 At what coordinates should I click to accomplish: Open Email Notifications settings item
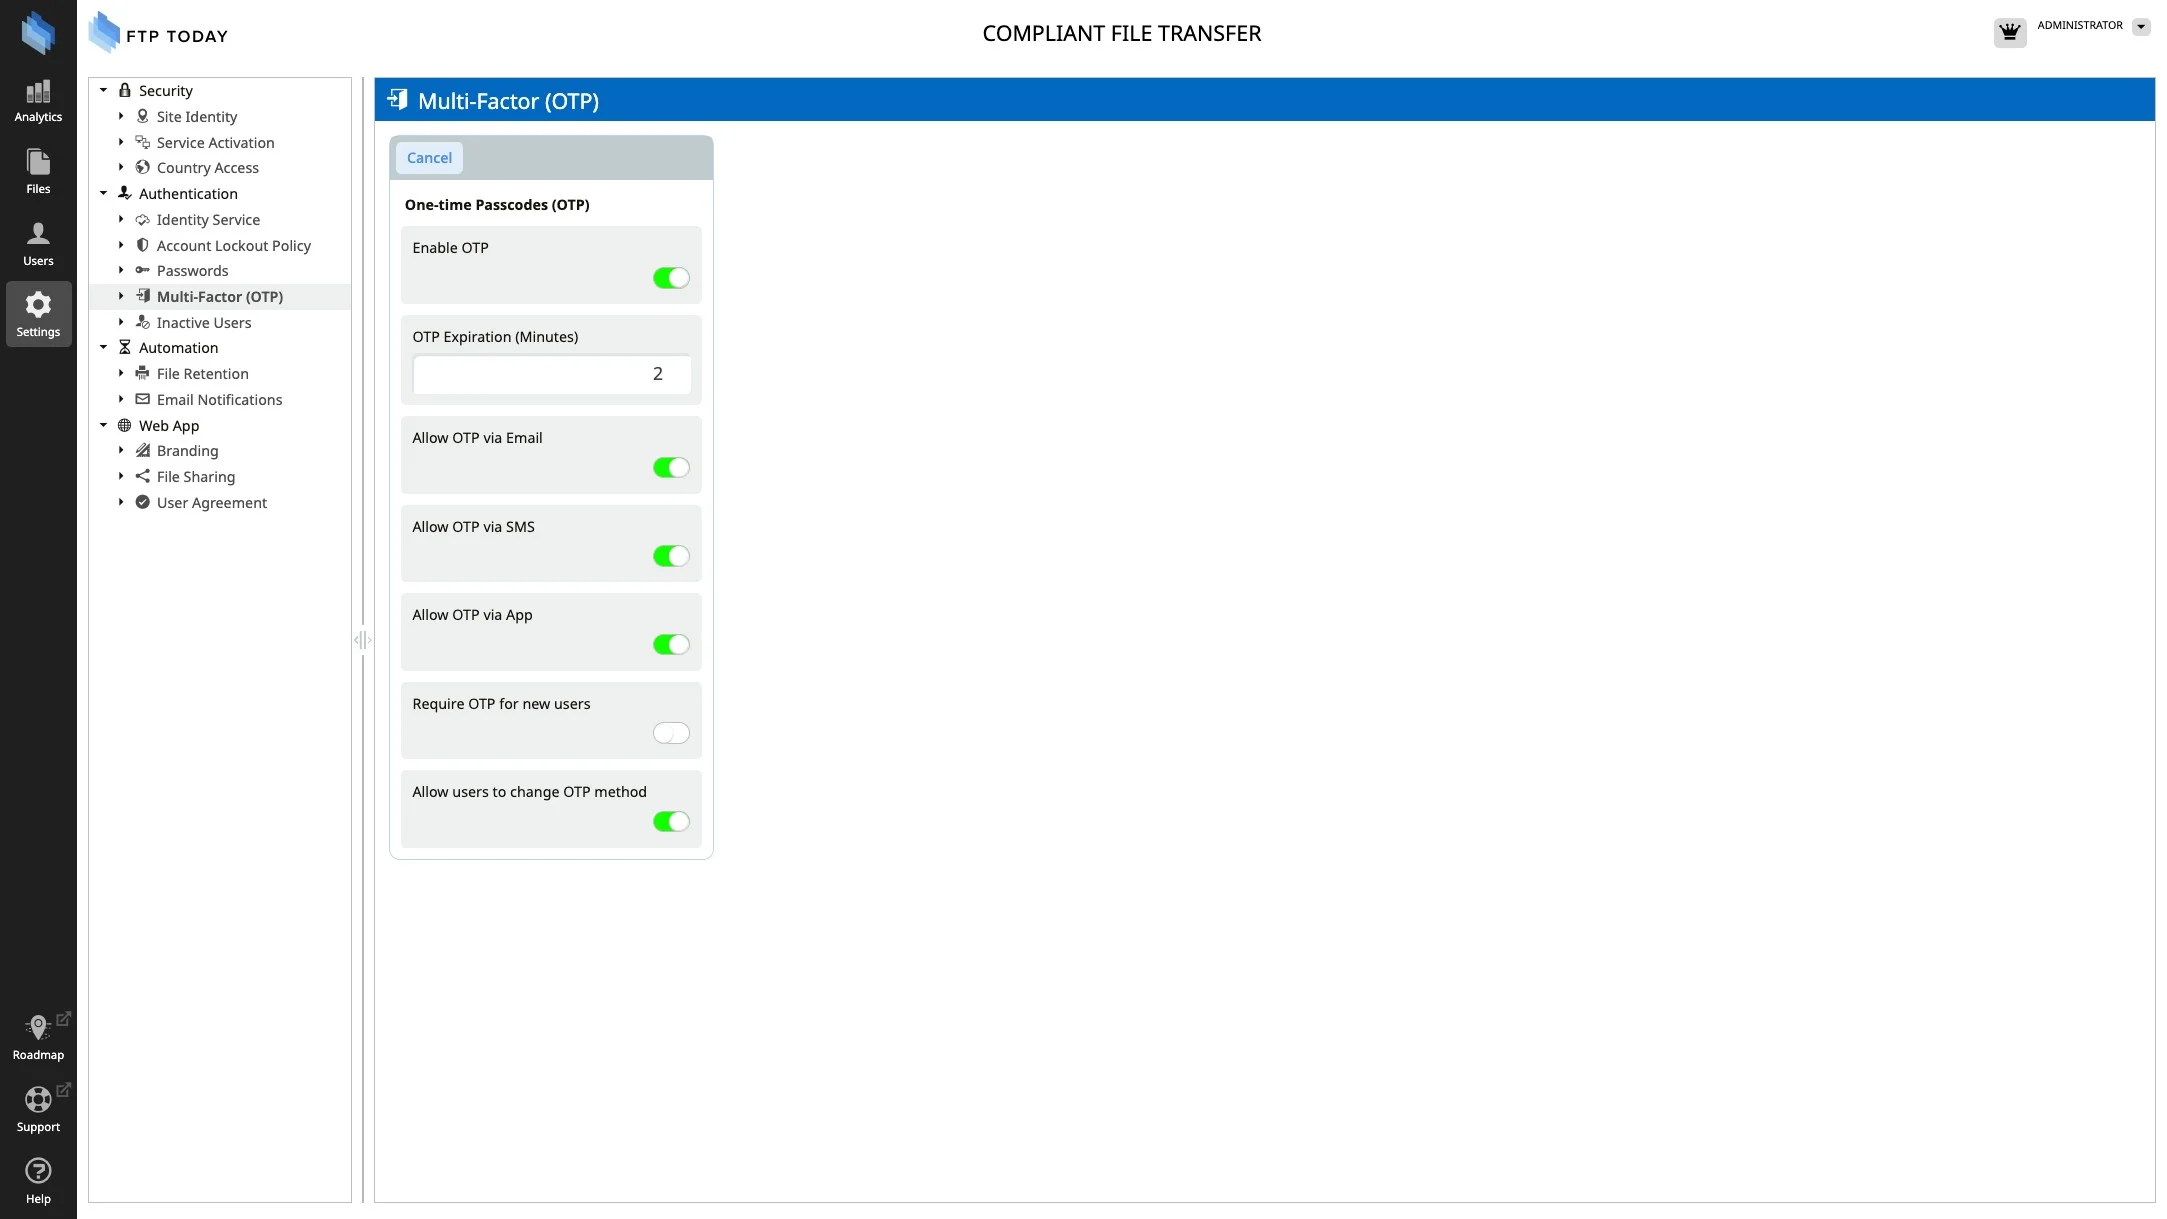pos(219,400)
